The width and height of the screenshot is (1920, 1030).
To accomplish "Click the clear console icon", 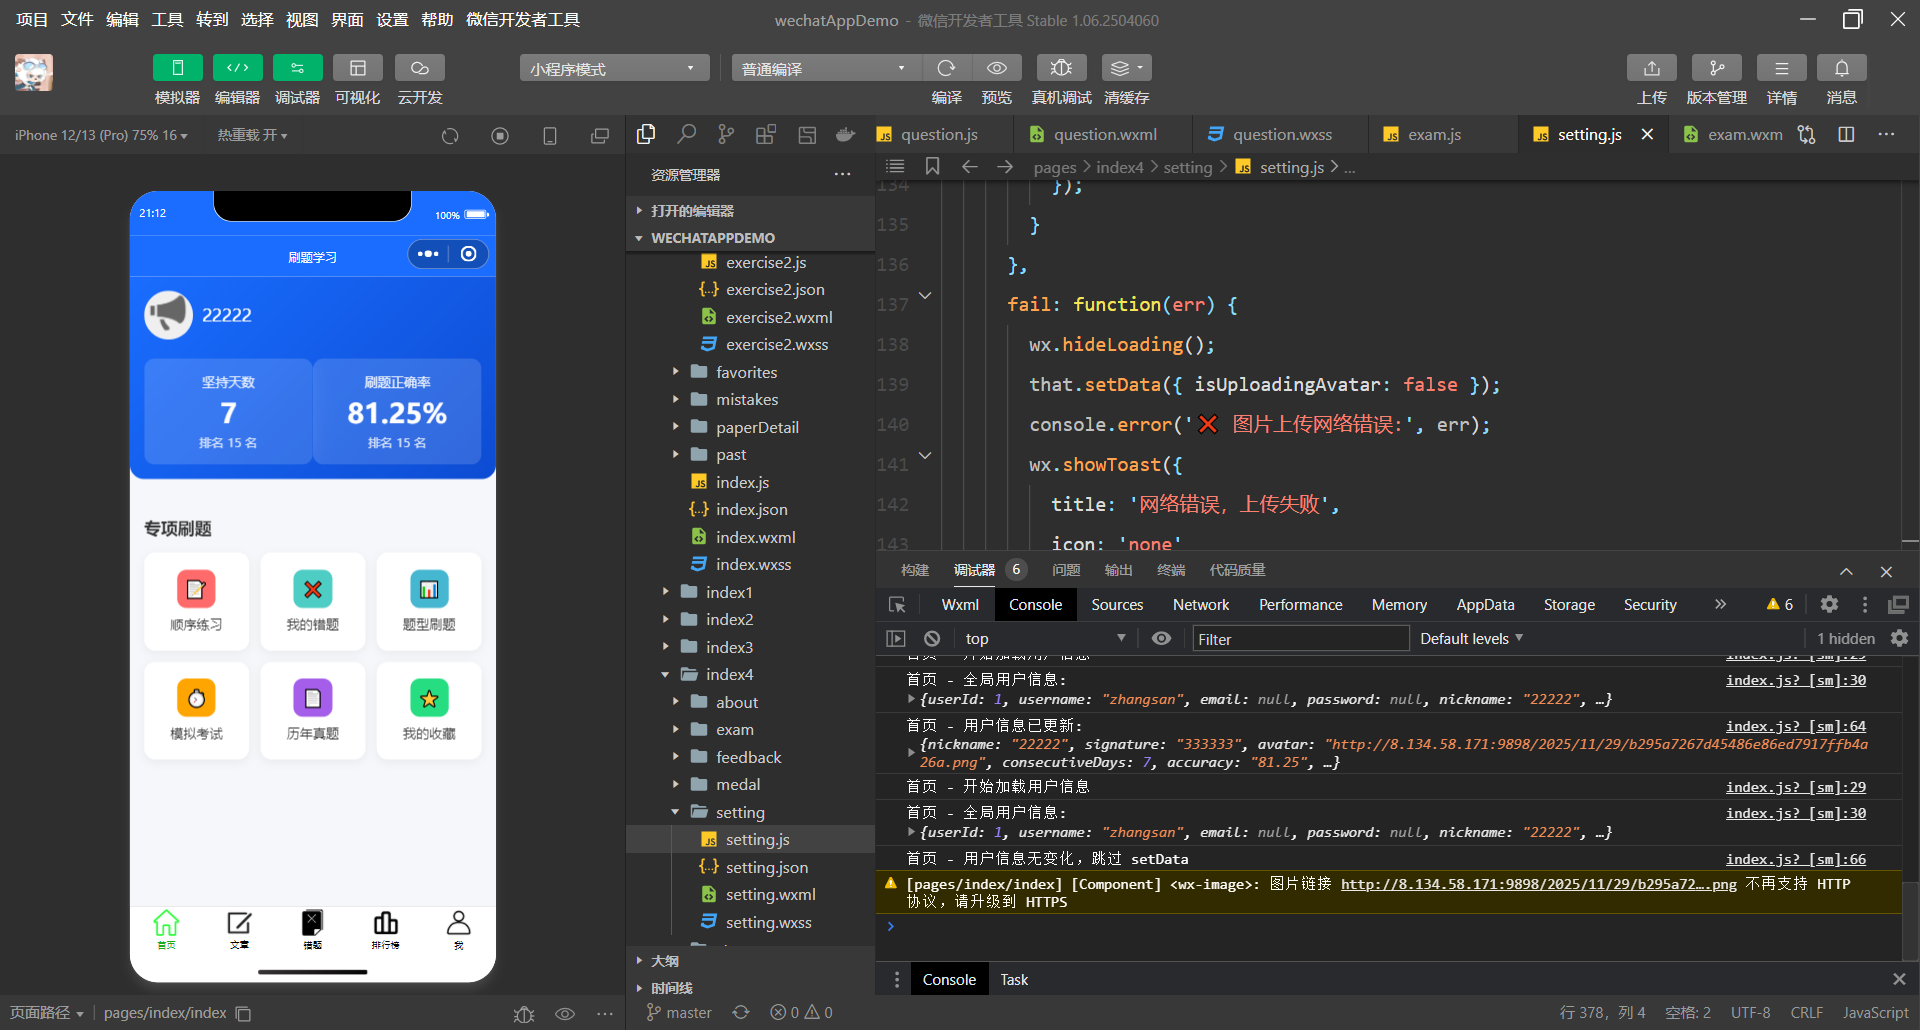I will [932, 638].
